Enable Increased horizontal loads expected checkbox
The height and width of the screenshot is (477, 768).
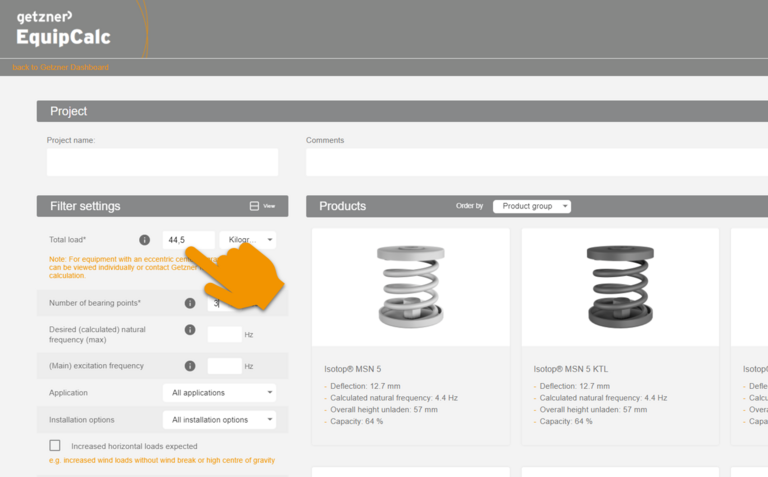(55, 445)
